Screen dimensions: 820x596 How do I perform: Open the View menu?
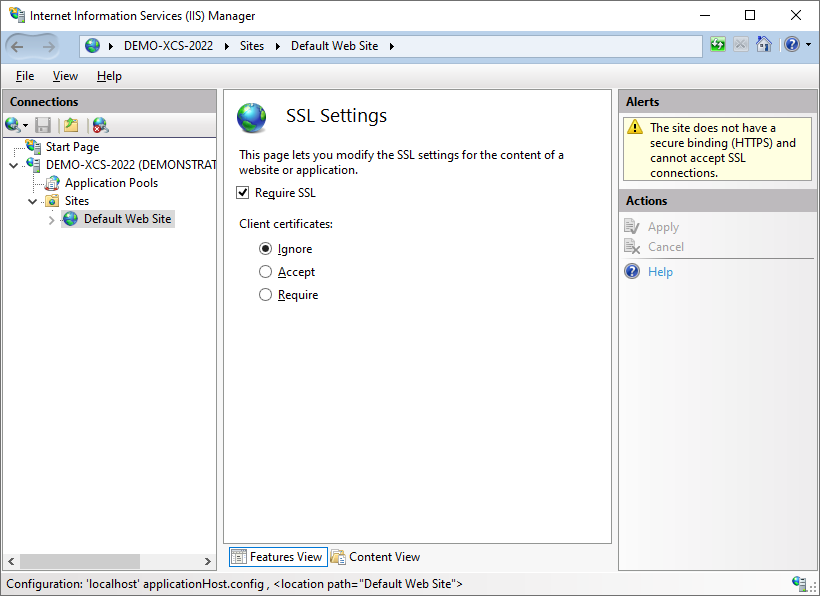click(65, 76)
